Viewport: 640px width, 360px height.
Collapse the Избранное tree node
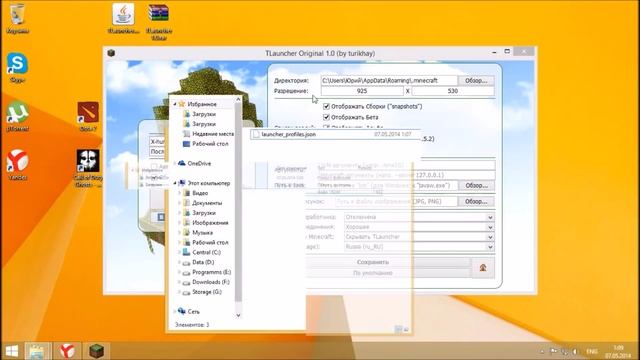pos(175,104)
